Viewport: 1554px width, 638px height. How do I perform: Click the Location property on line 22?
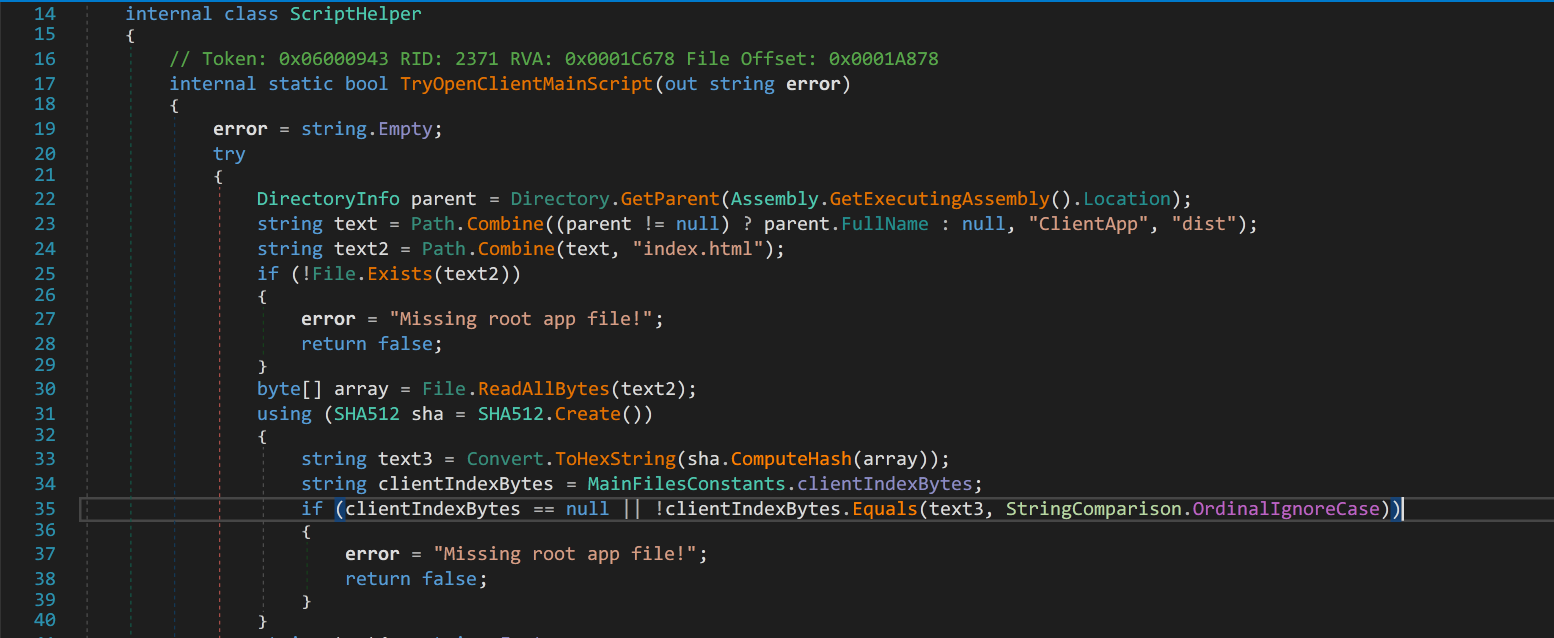click(x=1127, y=198)
